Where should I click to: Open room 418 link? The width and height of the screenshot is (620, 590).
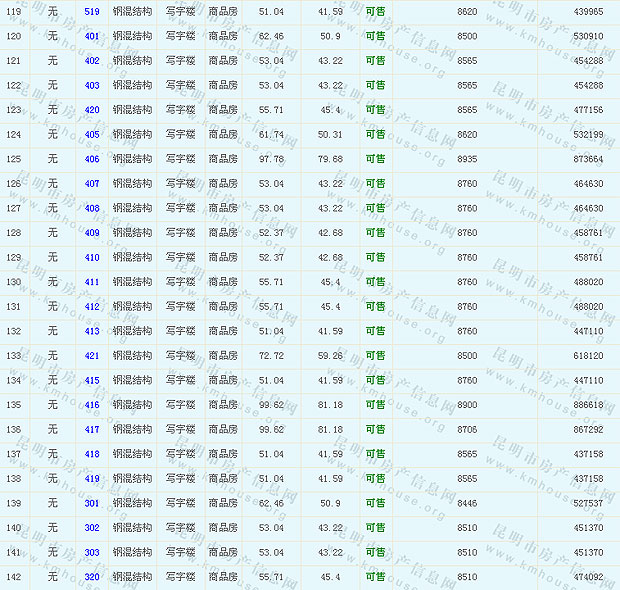click(92, 454)
